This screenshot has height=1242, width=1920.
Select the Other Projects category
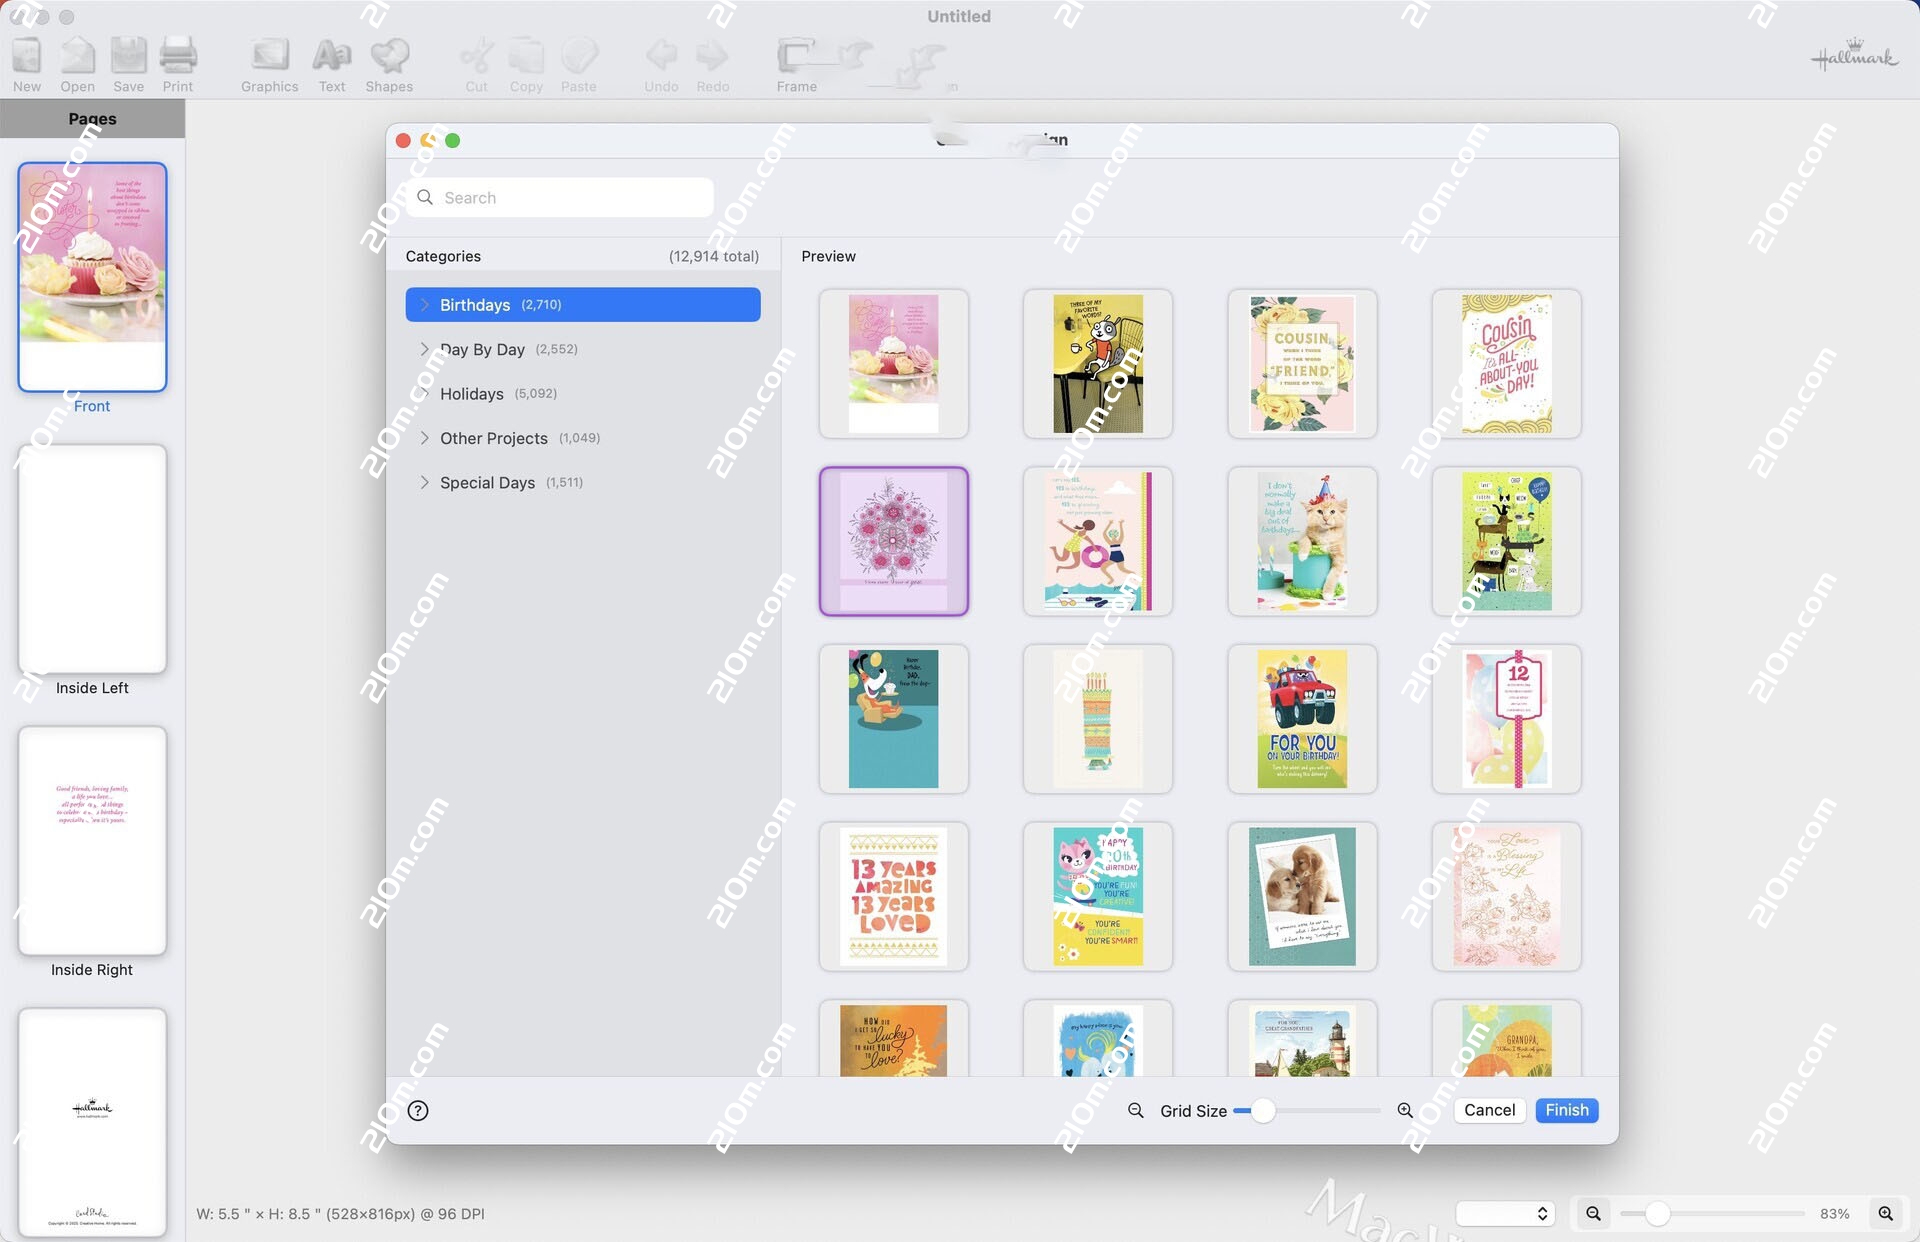(493, 438)
